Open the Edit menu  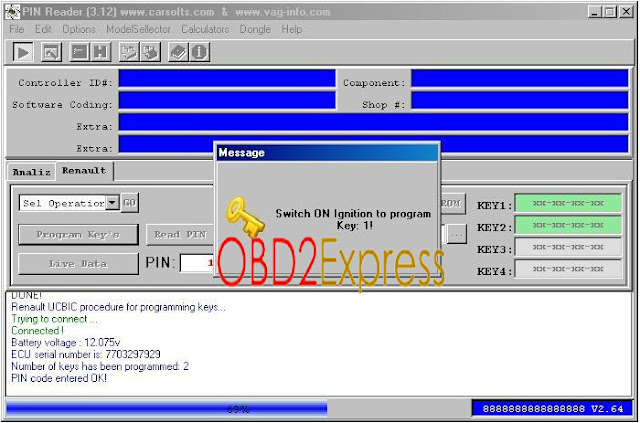click(x=43, y=29)
